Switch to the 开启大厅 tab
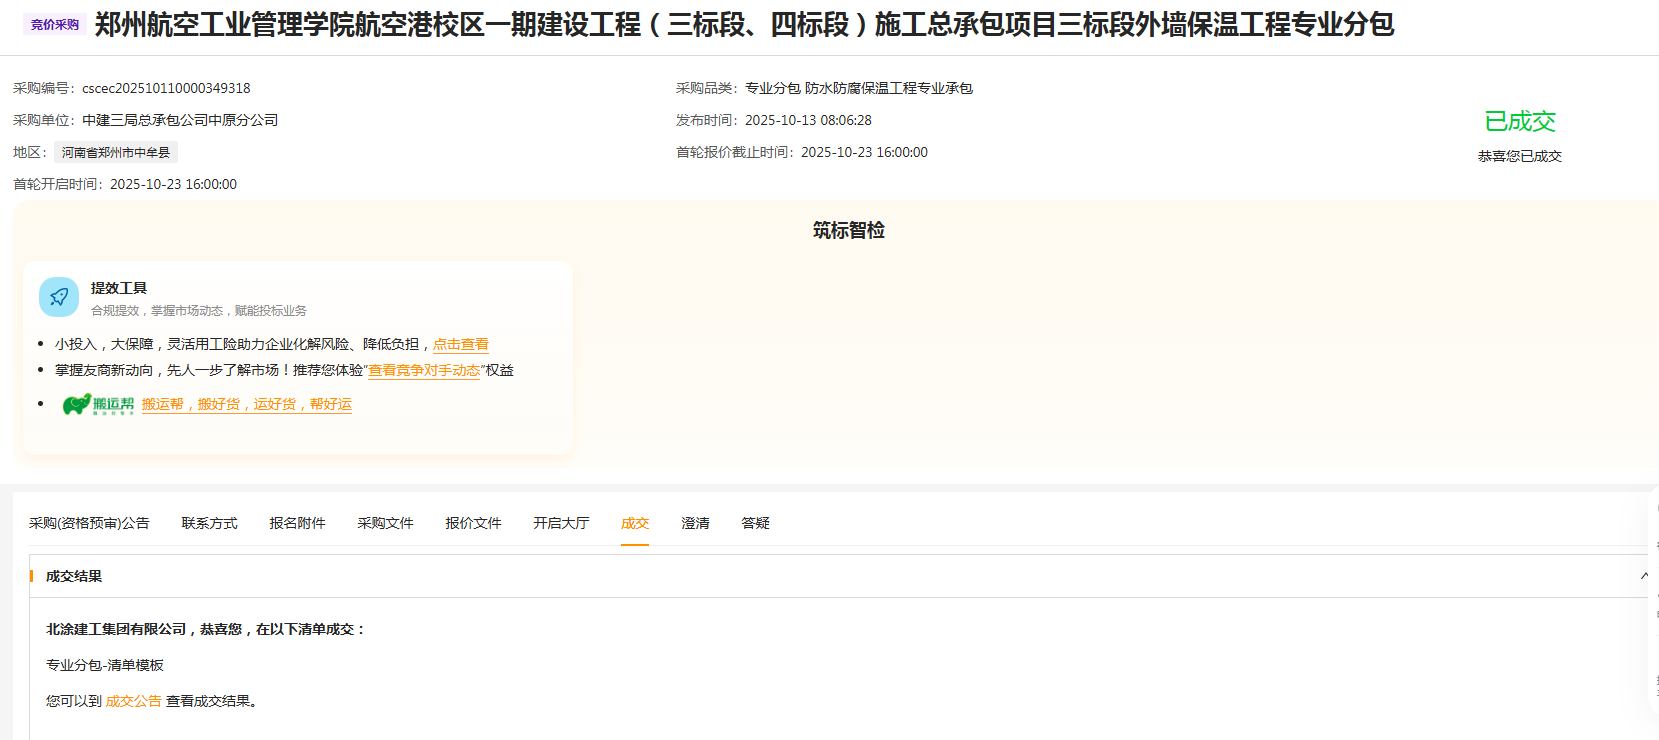Viewport: 1659px width, 740px height. pos(561,523)
